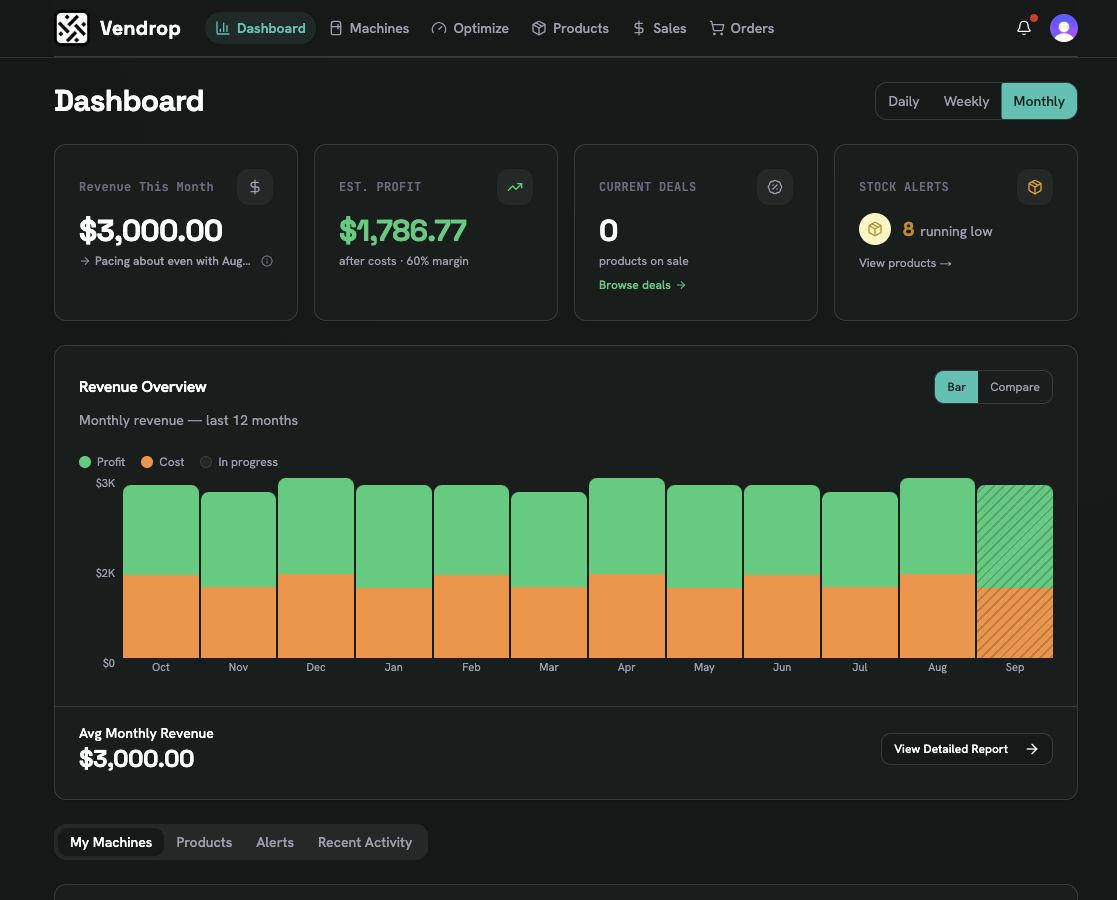Switch chart to Compare view
The height and width of the screenshot is (900, 1117).
1014,387
